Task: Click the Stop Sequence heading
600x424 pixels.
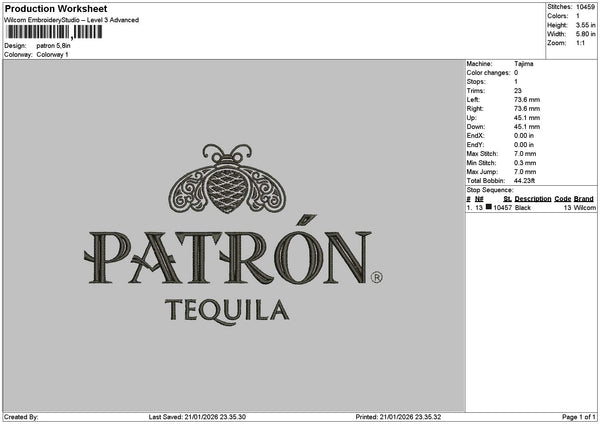Action: pyautogui.click(x=490, y=190)
